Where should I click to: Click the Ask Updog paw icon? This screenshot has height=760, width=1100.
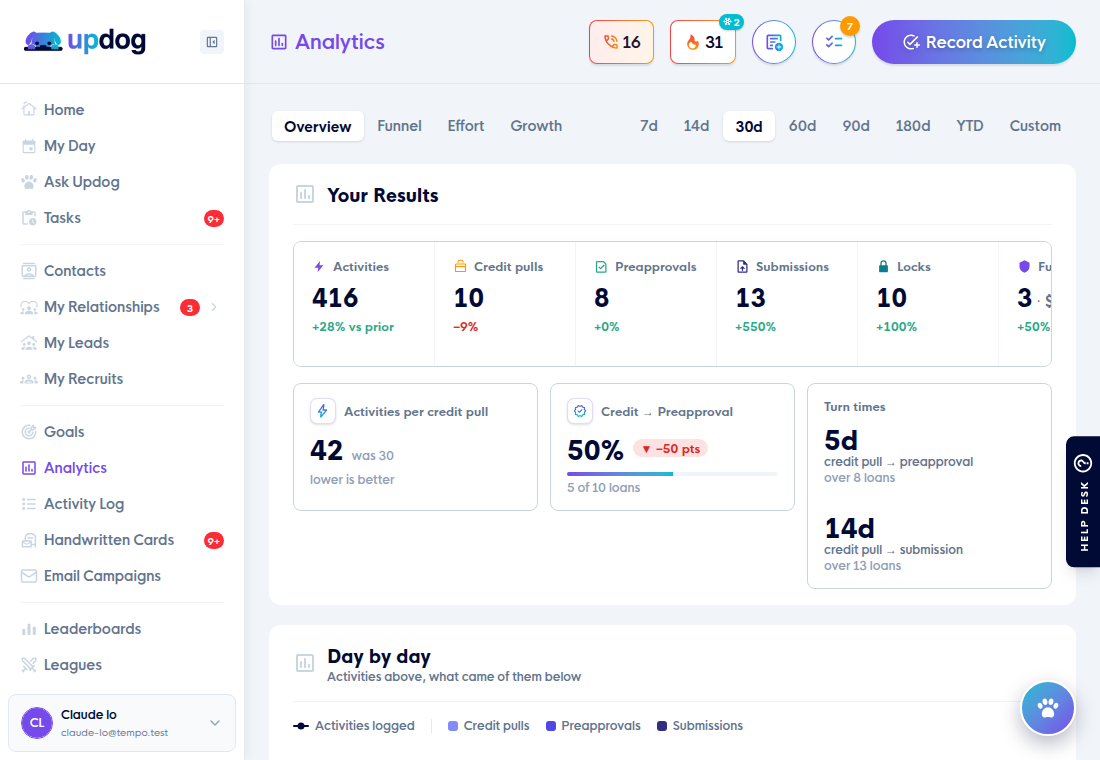coord(29,182)
